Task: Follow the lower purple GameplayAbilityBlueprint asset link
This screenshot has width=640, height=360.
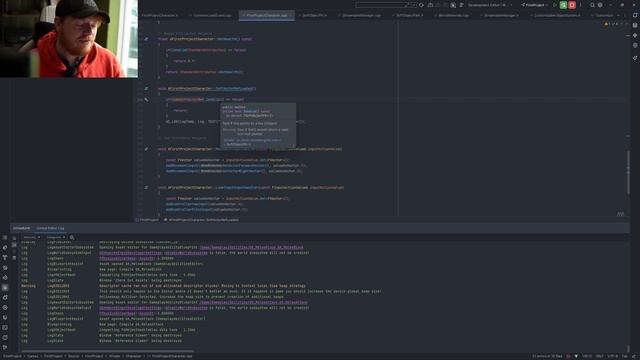Action: (x=253, y=302)
